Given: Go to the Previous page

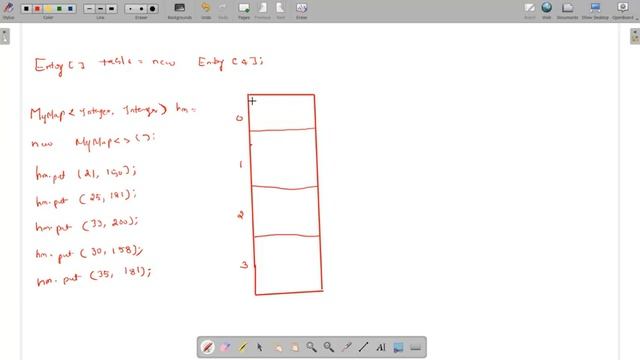Looking at the screenshot, I should 262,10.
